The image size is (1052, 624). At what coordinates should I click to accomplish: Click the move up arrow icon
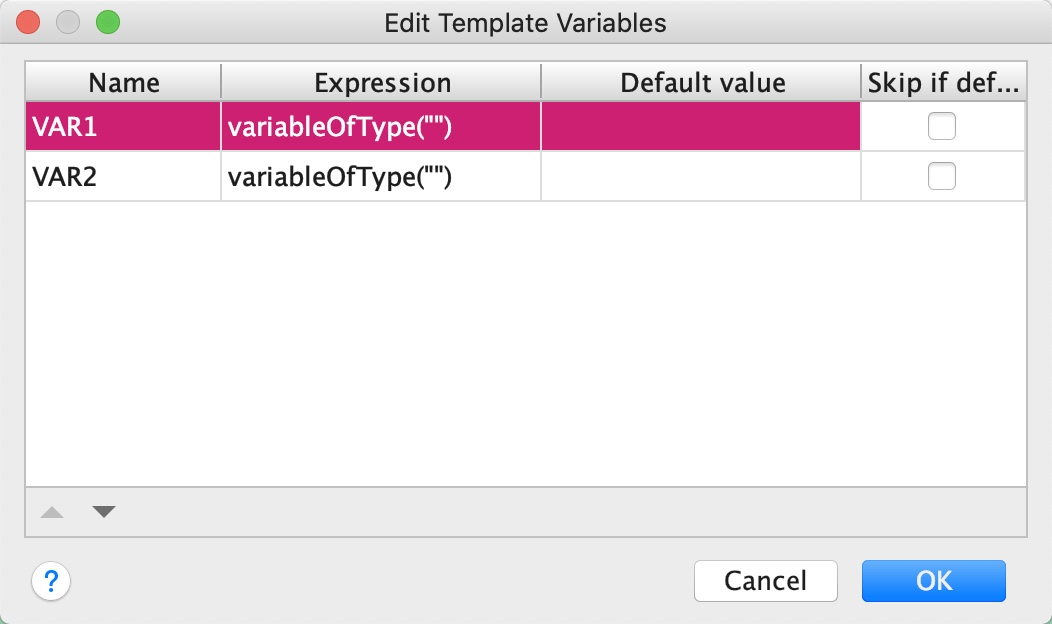52,512
